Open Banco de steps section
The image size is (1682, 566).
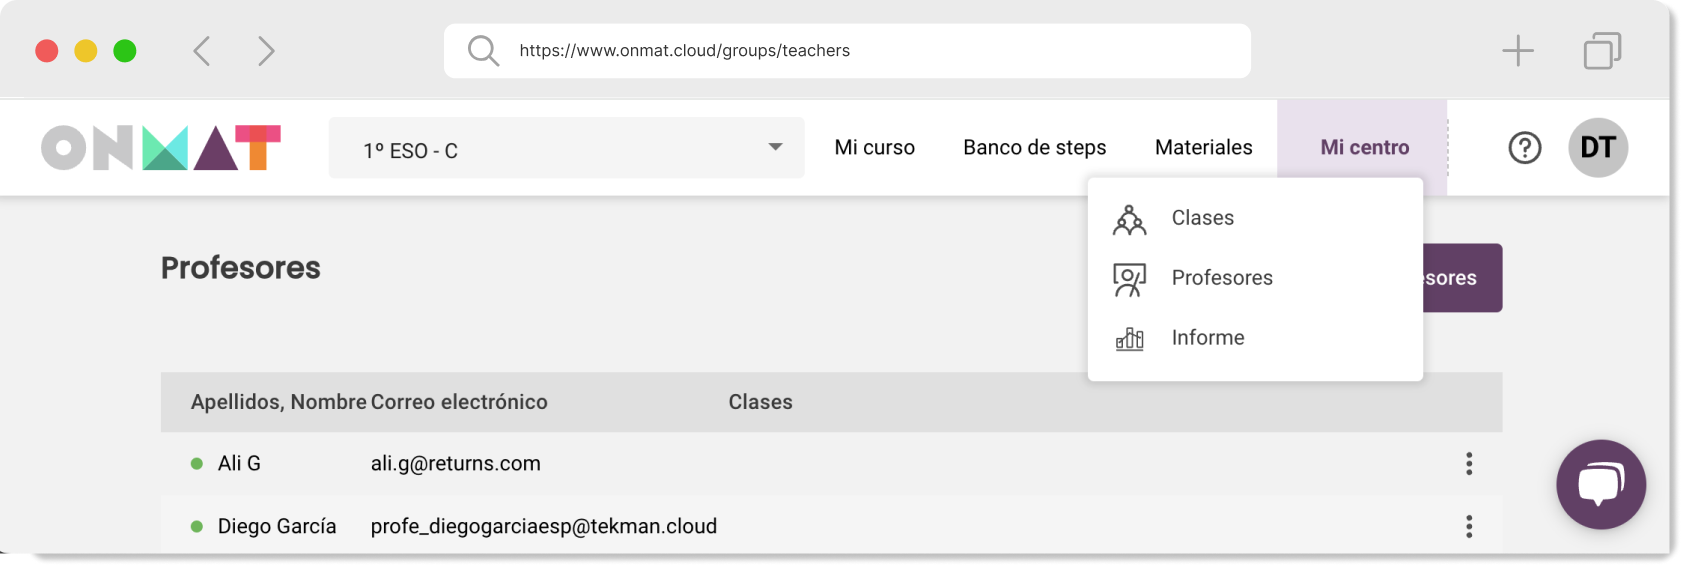click(1034, 148)
